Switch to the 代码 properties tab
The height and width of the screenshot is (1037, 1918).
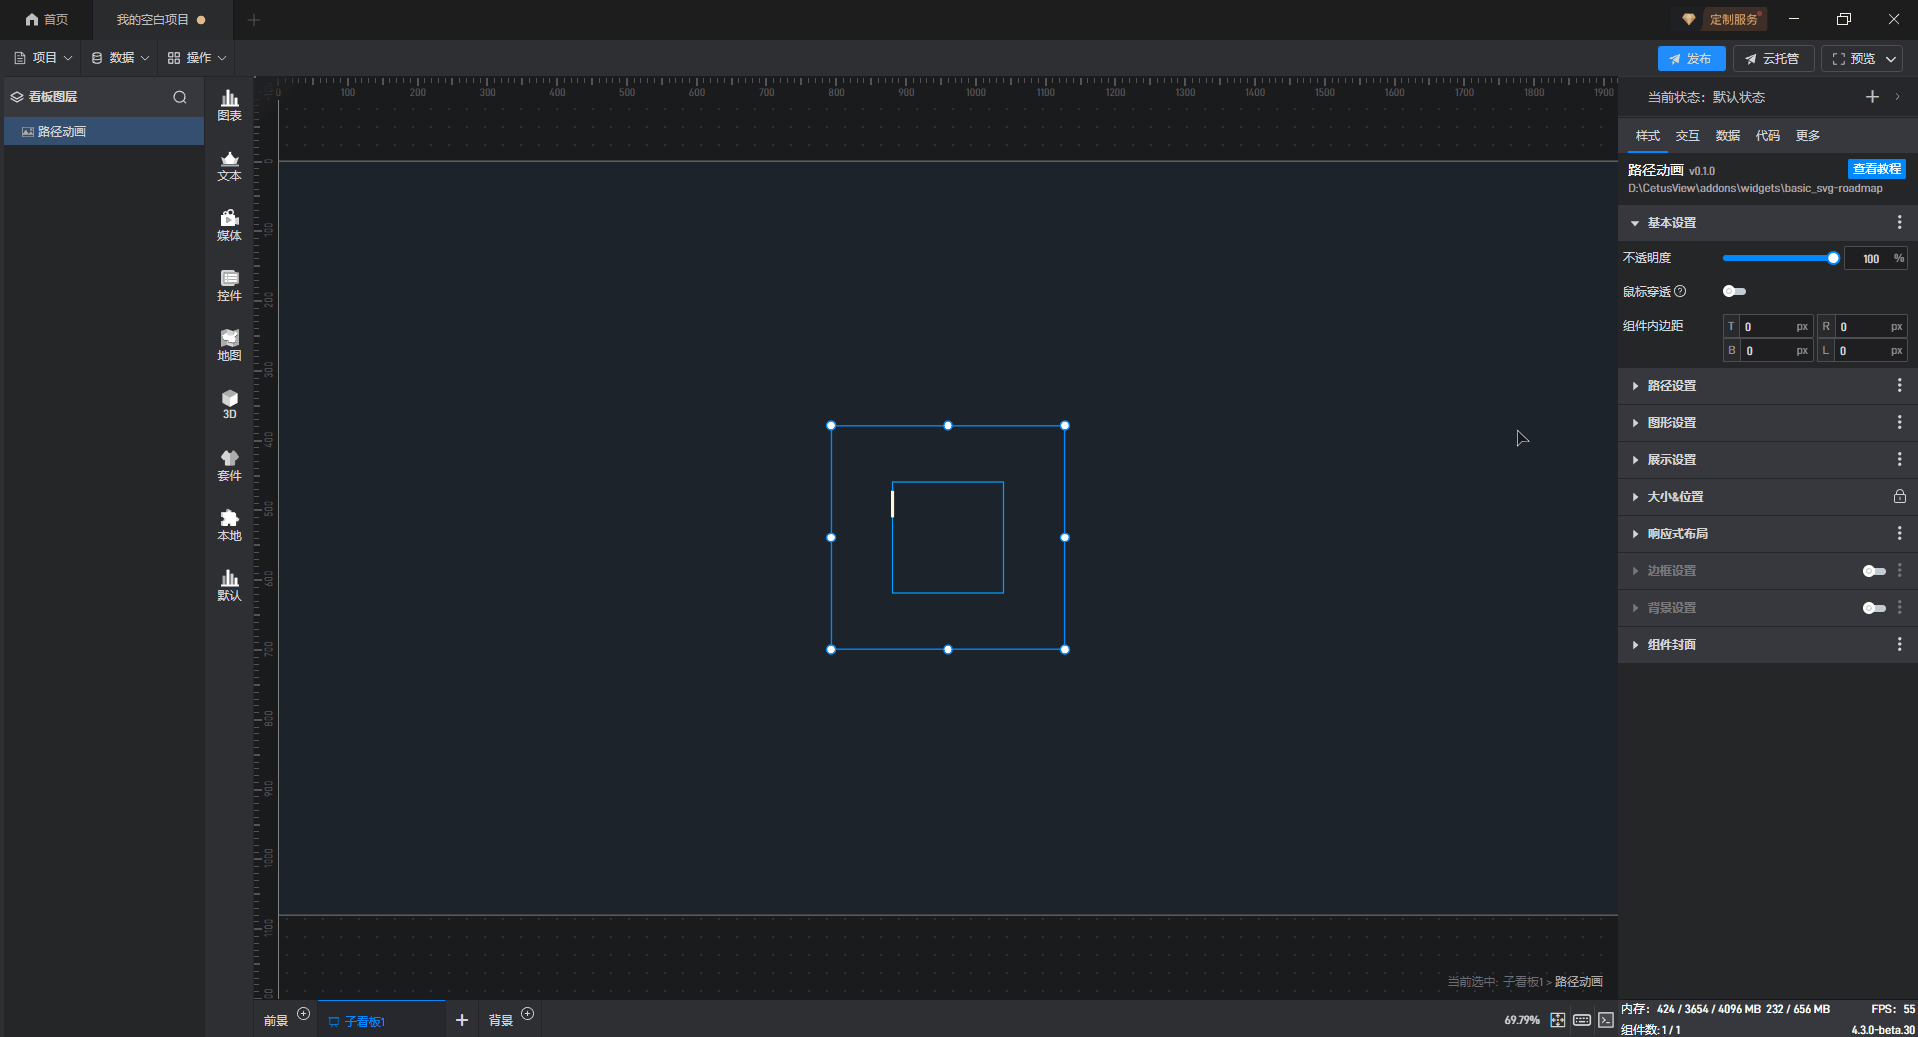(1767, 136)
